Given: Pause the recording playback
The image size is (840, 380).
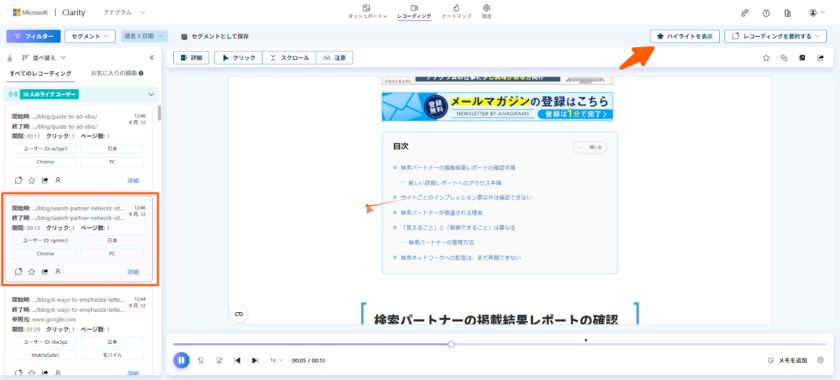Looking at the screenshot, I should pyautogui.click(x=181, y=360).
